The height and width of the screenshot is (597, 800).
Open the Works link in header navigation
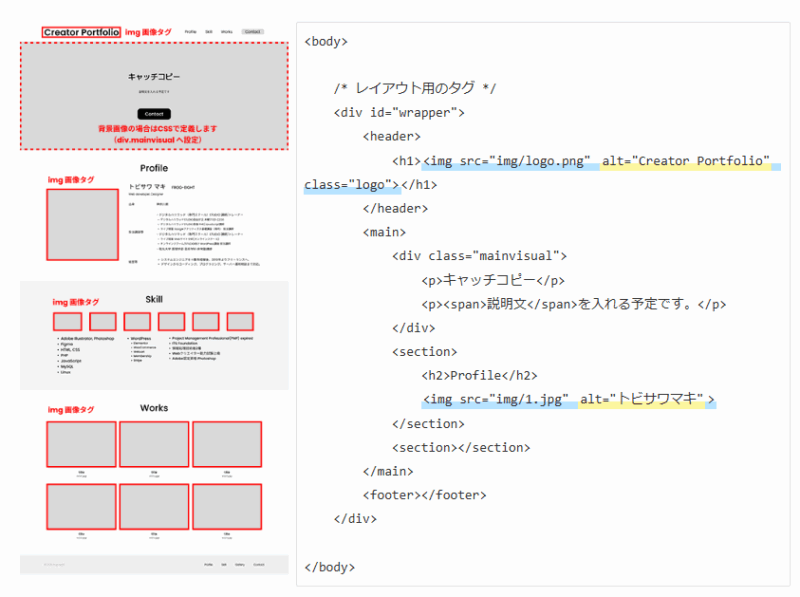(x=227, y=32)
